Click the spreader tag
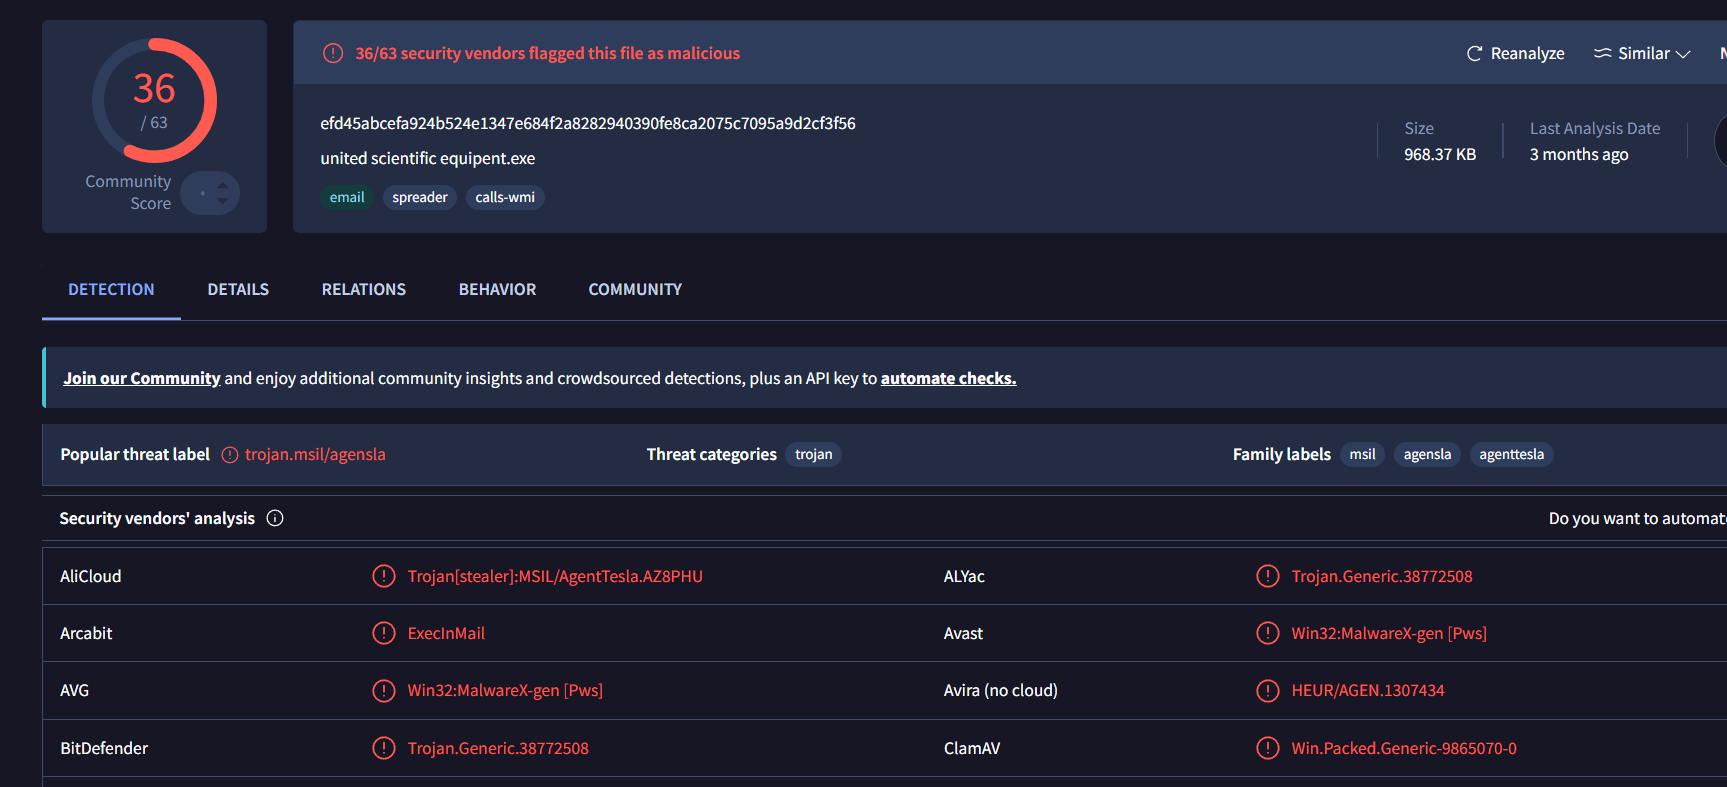The width and height of the screenshot is (1727, 787). (x=420, y=197)
